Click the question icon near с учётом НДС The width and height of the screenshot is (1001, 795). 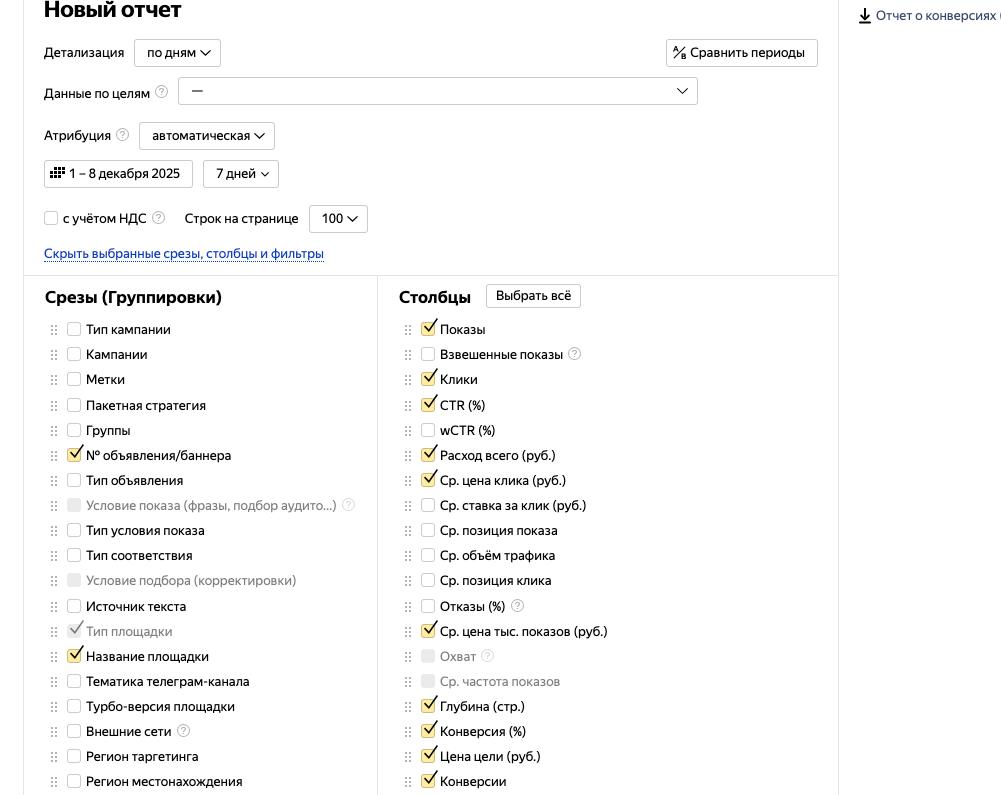[x=159, y=218]
